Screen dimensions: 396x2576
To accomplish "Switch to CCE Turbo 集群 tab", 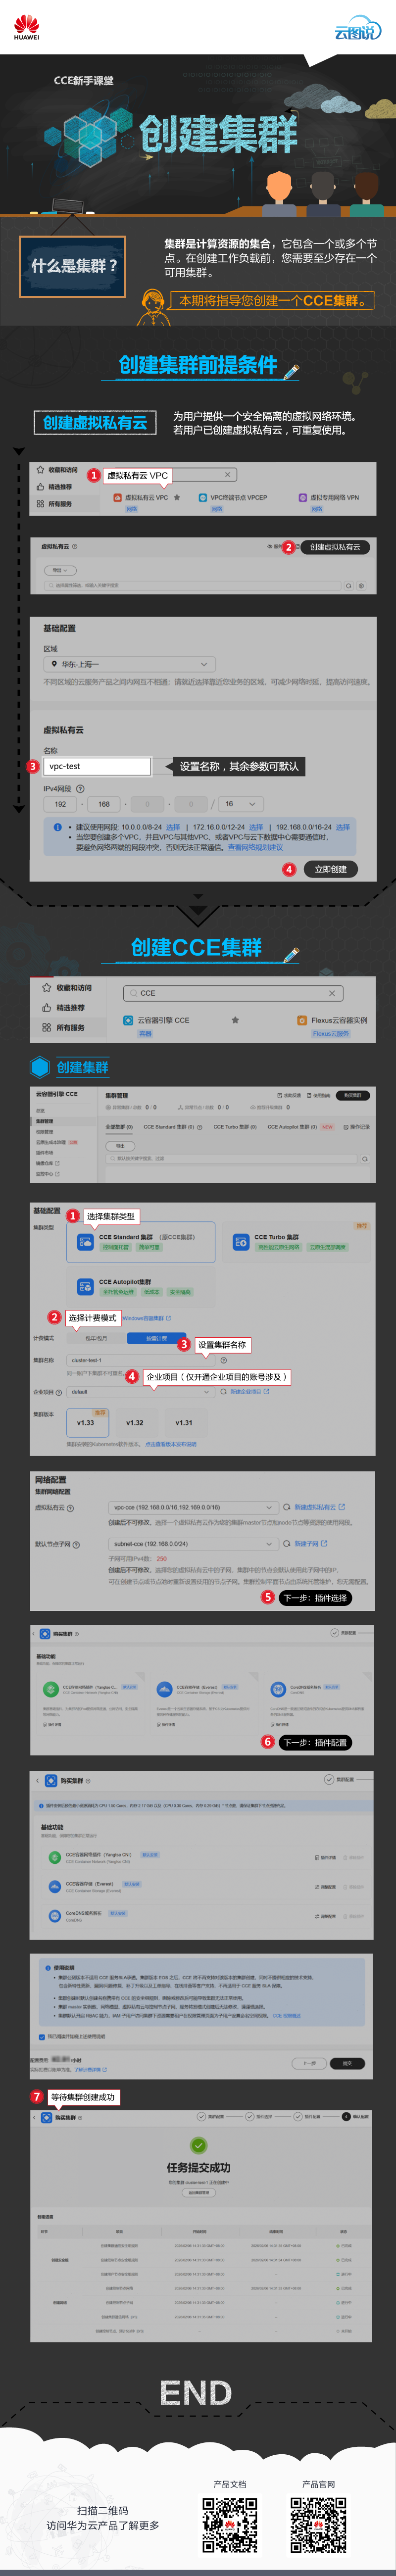I will tap(235, 1127).
